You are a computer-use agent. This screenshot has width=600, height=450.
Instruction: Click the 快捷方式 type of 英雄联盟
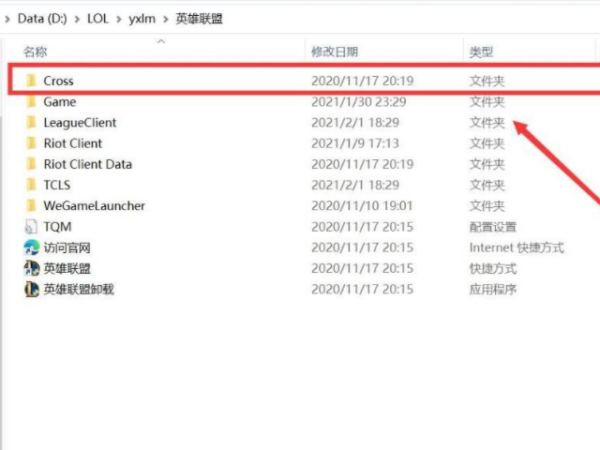point(493,268)
